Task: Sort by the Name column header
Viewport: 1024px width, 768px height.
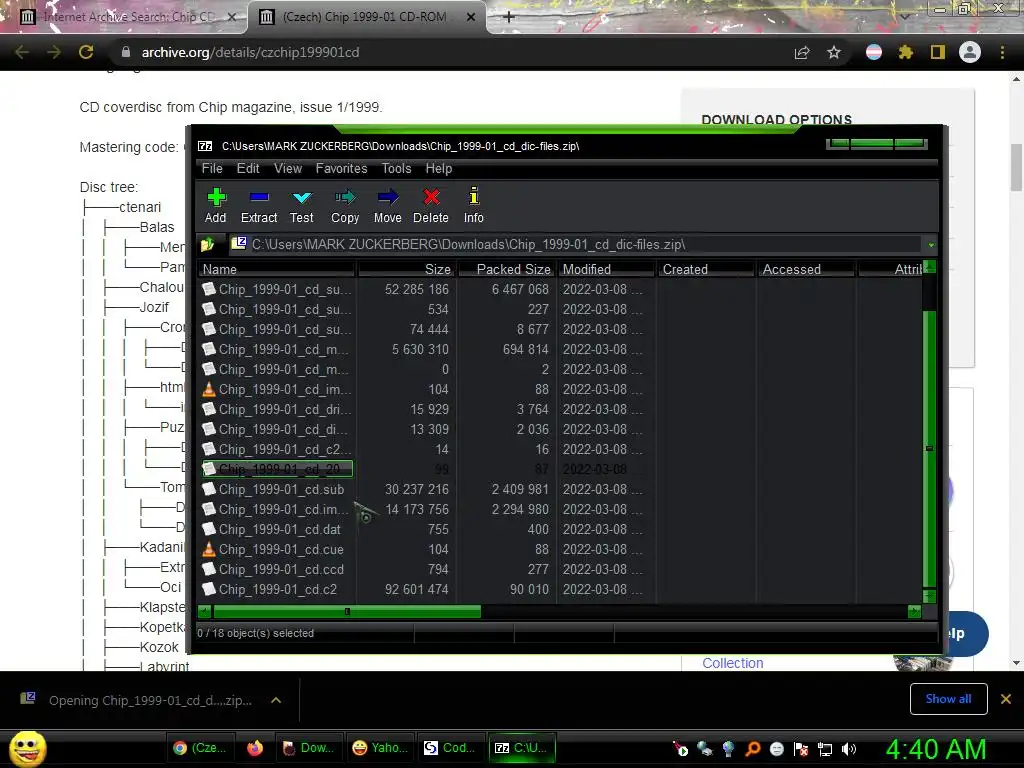Action: (x=276, y=269)
